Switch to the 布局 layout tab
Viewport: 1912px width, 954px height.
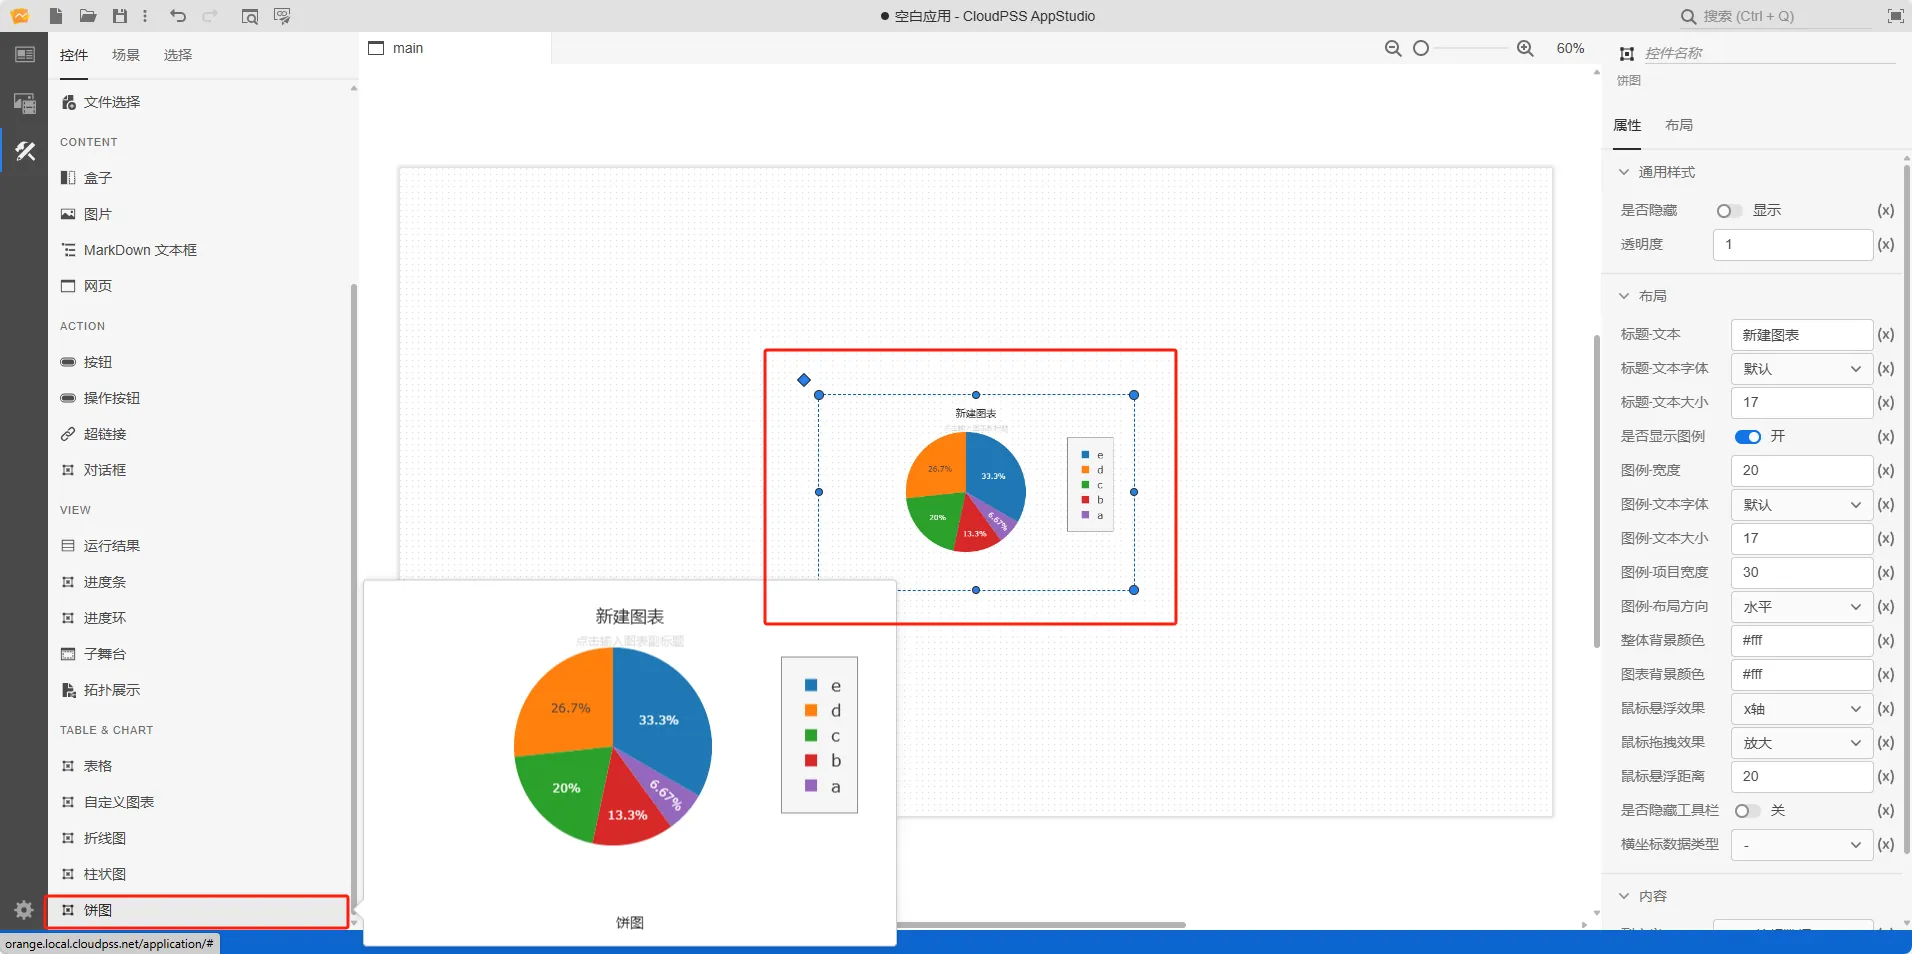click(1679, 125)
